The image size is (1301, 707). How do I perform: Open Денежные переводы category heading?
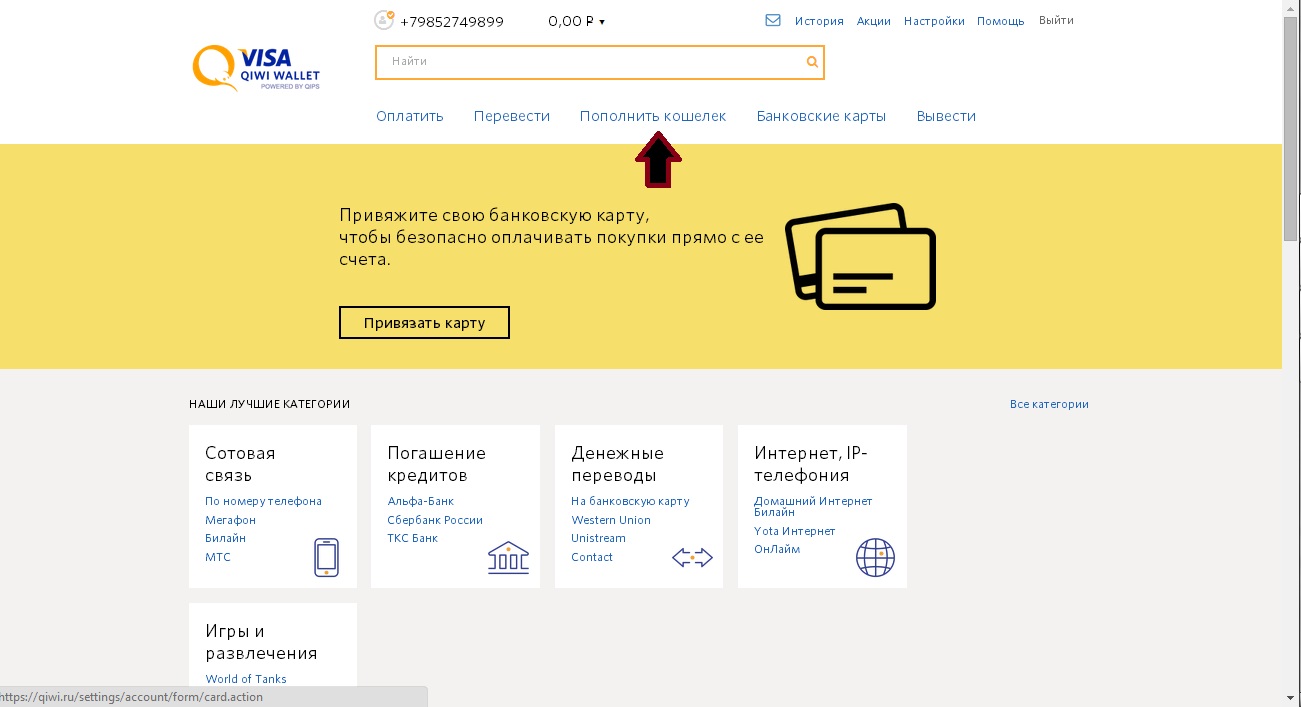tap(618, 464)
